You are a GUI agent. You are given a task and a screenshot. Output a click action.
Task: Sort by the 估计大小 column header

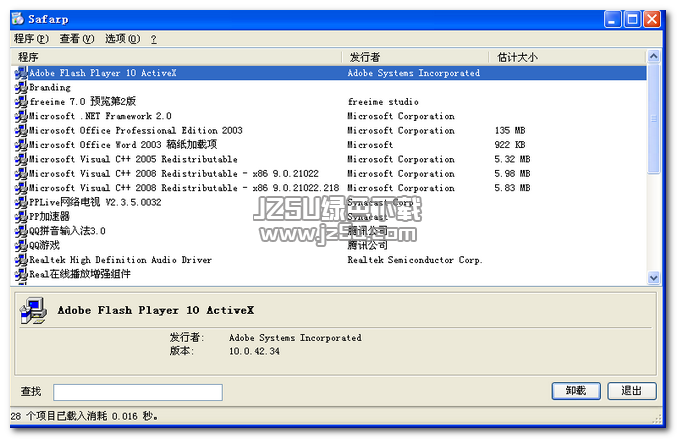point(567,57)
